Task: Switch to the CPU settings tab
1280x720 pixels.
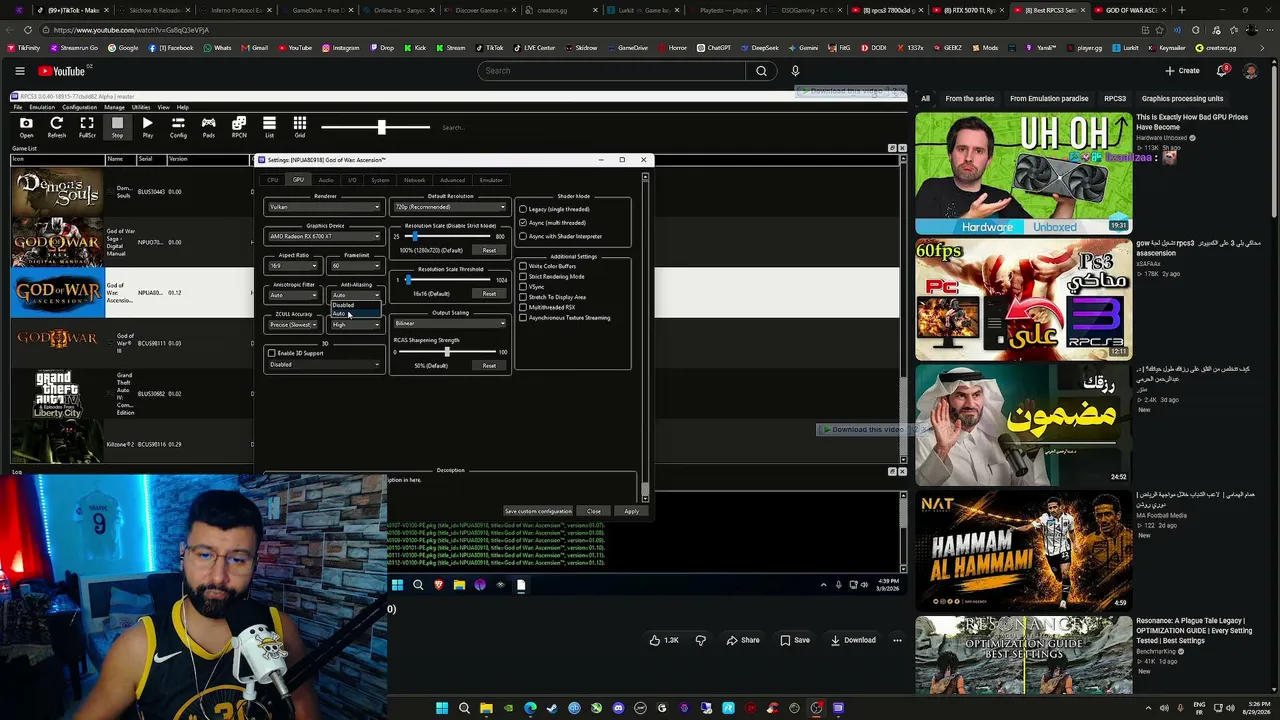Action: click(x=272, y=180)
